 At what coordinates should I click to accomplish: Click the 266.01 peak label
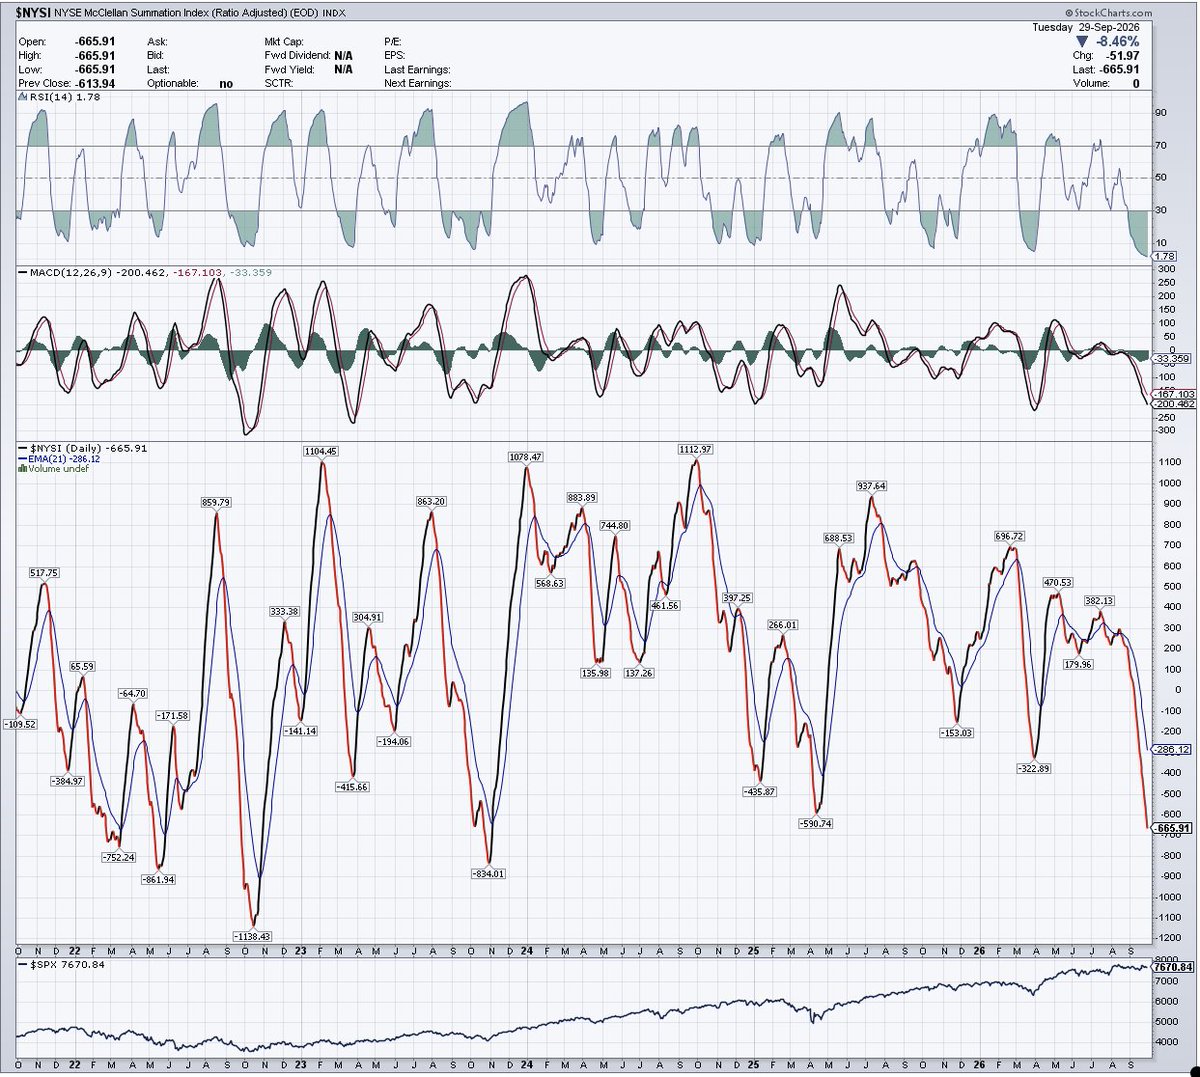coord(782,625)
